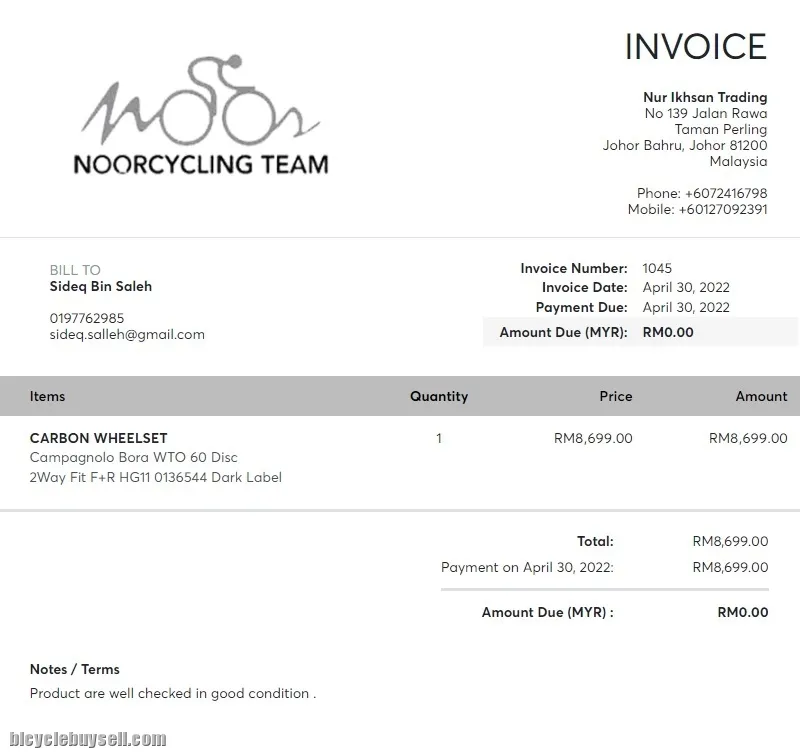Click the bicyclebuysell.com watermark
The height and width of the screenshot is (754, 800).
tap(84, 740)
